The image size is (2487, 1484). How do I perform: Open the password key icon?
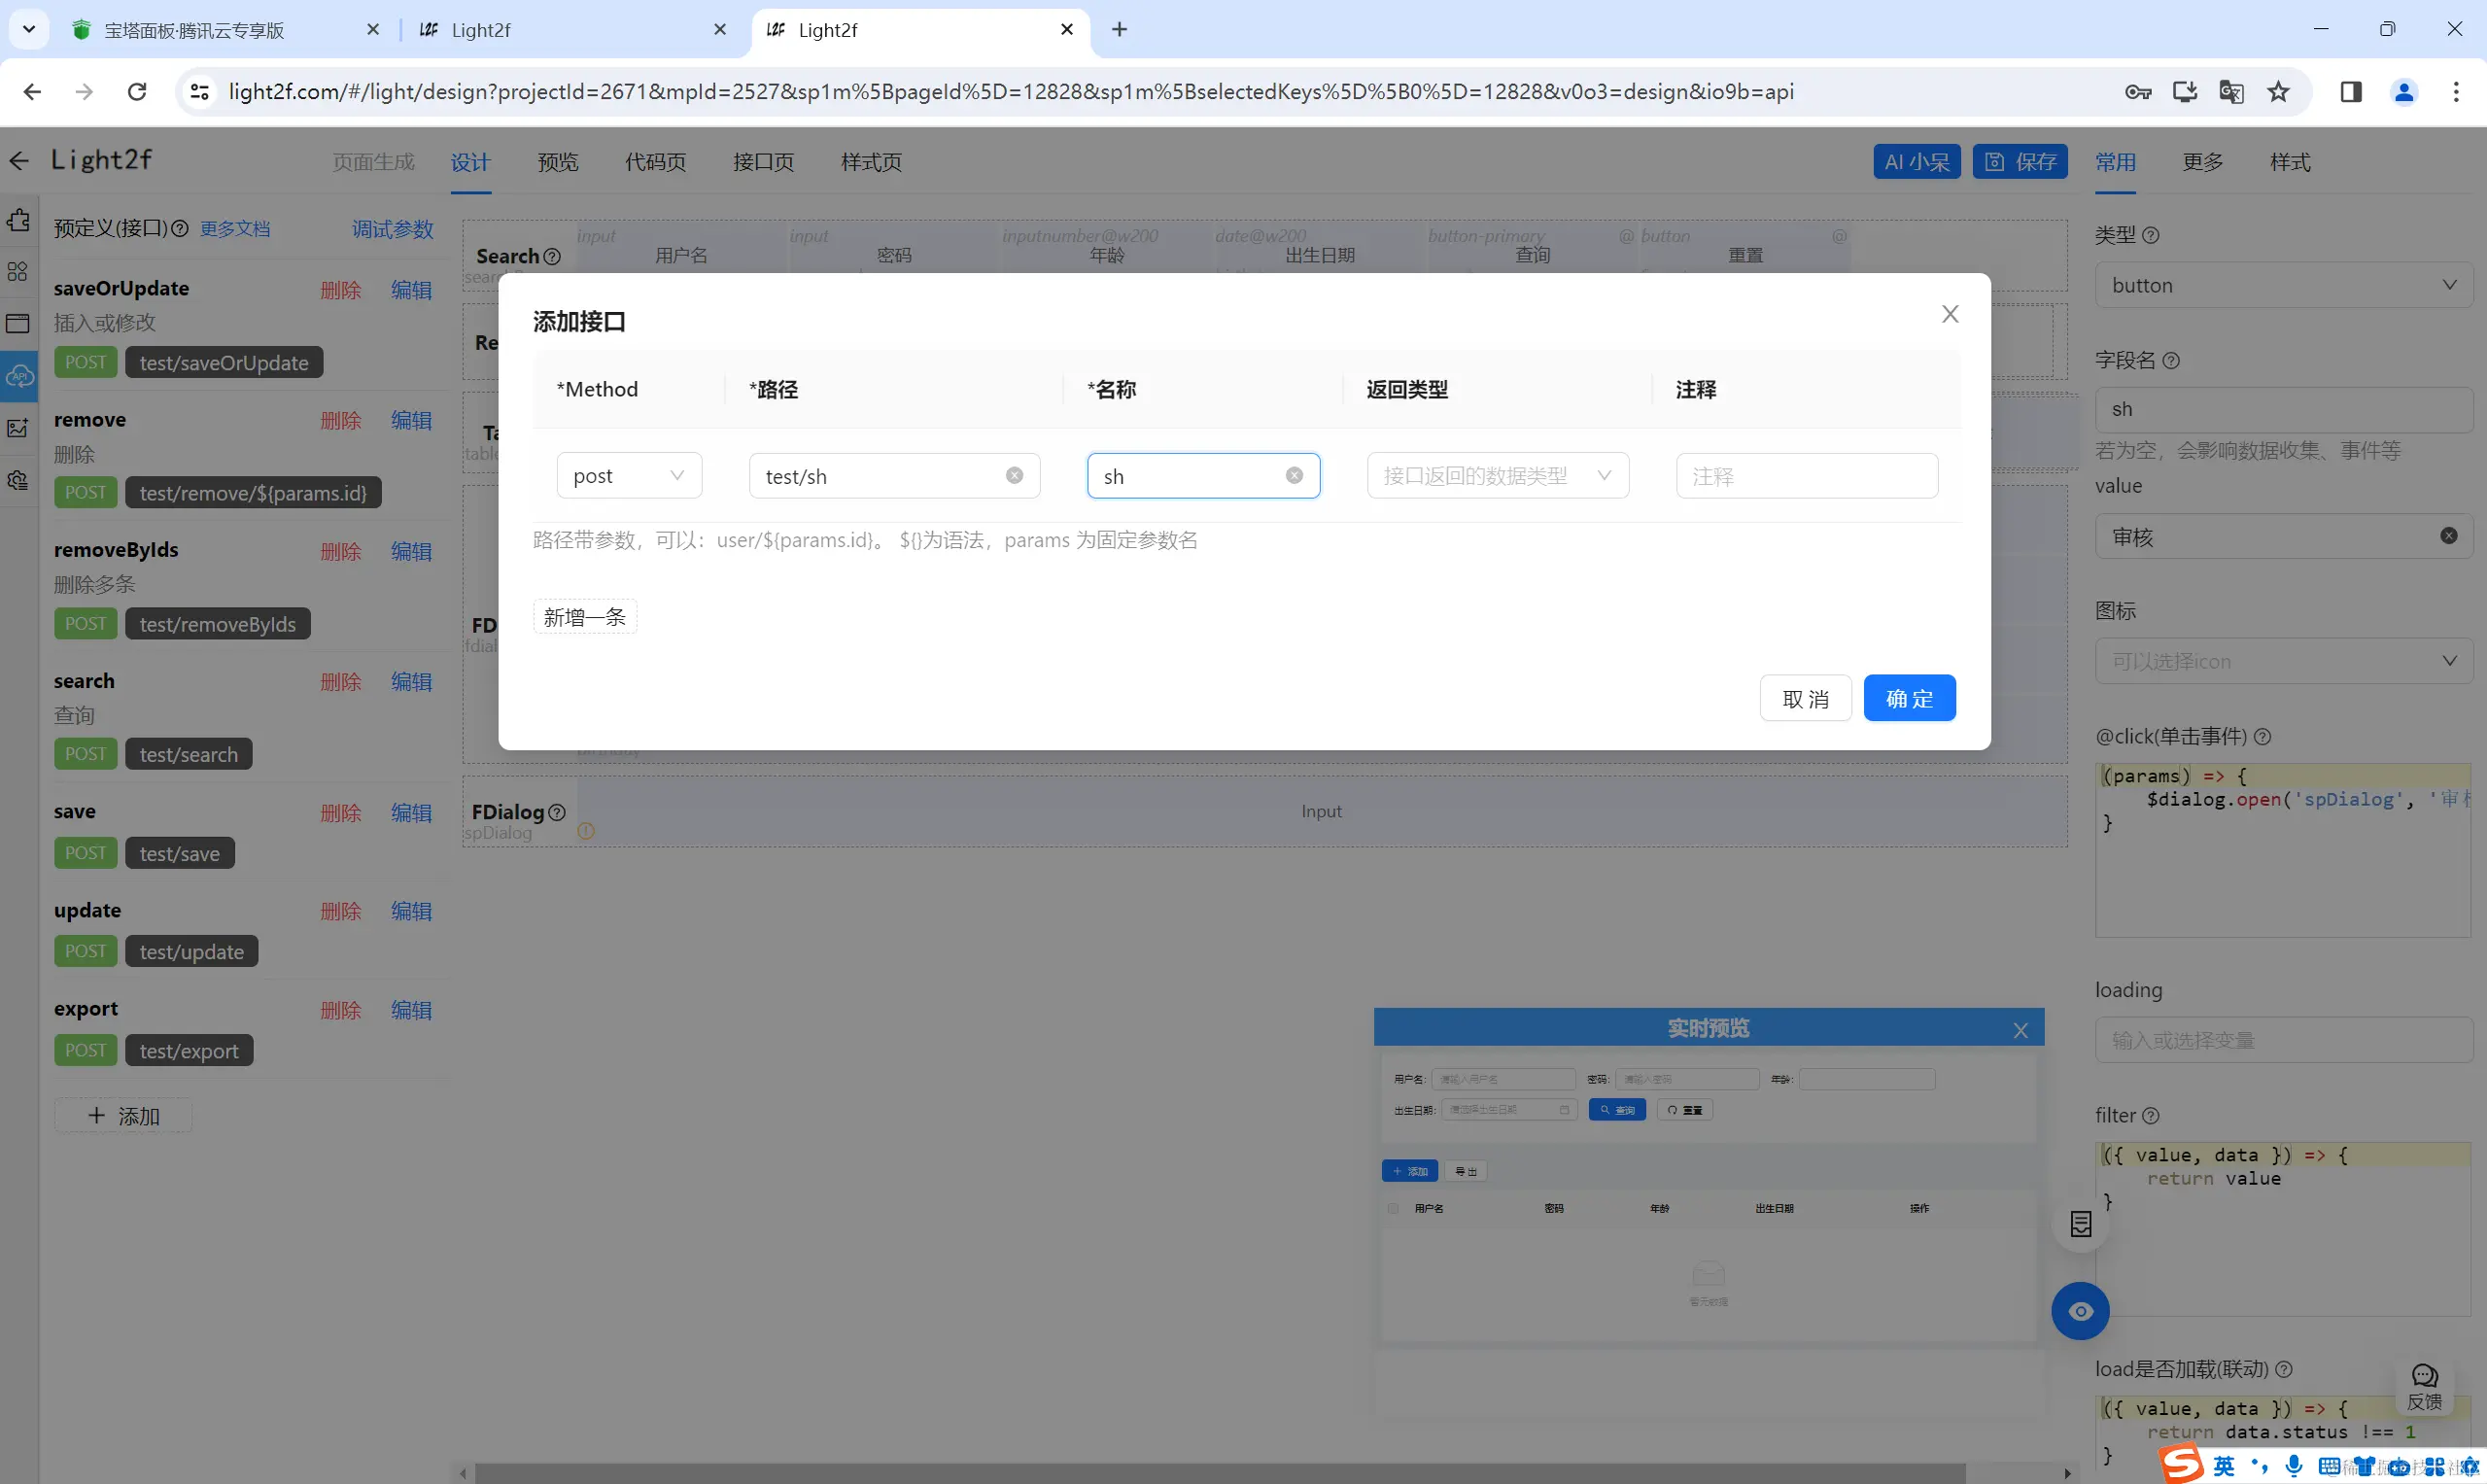point(2138,92)
